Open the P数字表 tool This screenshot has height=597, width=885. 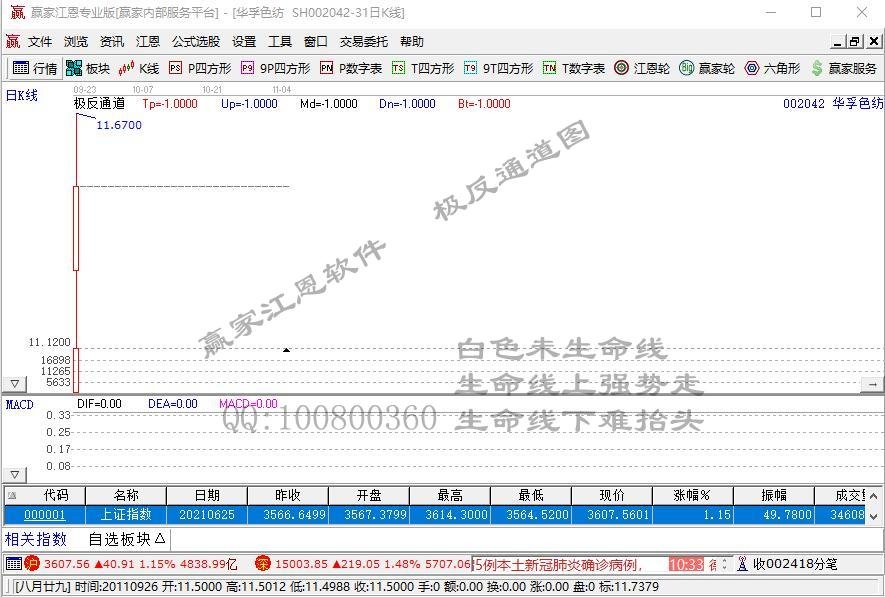coord(351,68)
